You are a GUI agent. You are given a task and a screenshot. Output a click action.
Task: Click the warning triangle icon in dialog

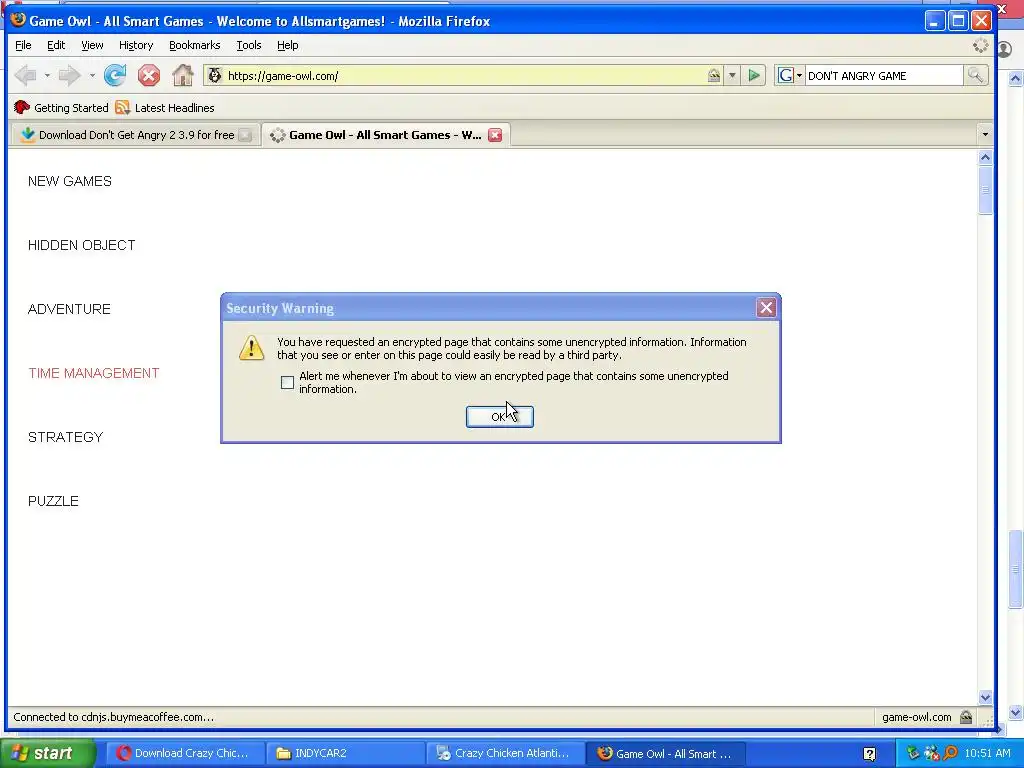(x=251, y=348)
